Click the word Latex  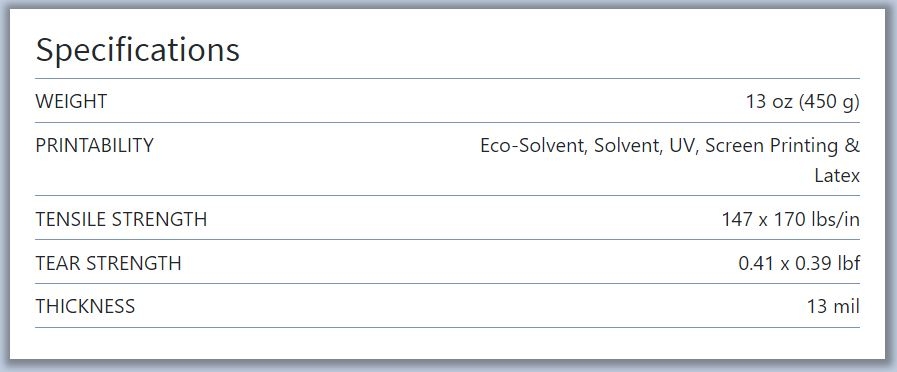pos(837,176)
